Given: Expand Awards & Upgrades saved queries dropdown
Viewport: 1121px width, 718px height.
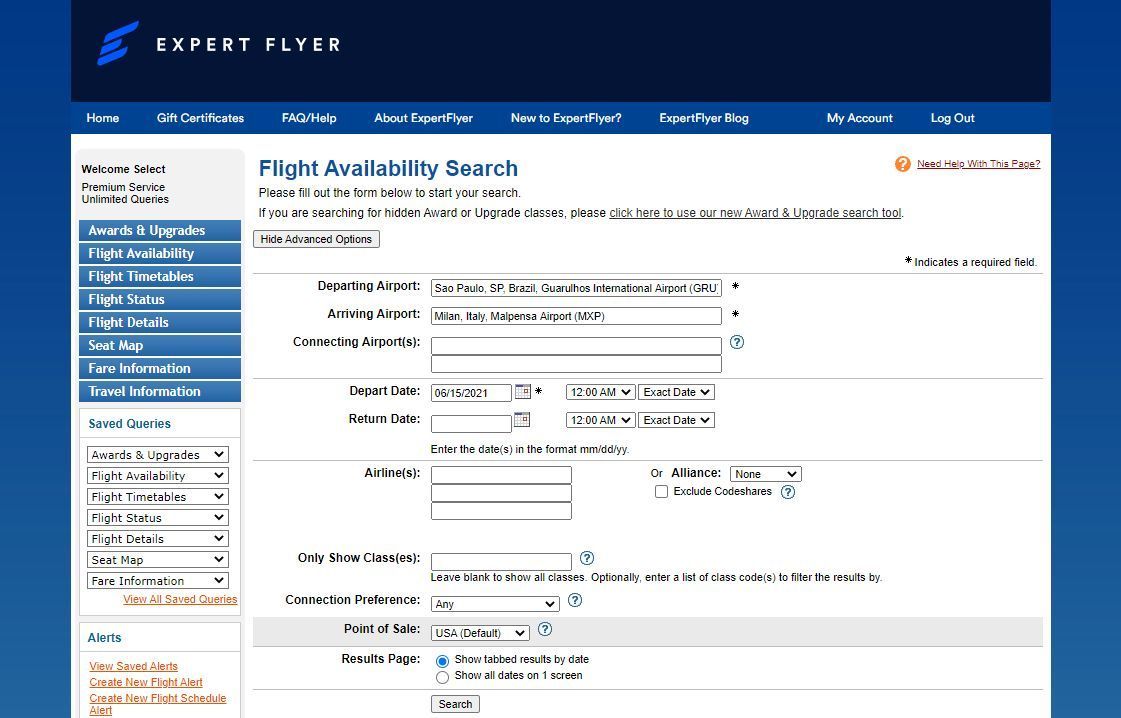Looking at the screenshot, I should coord(158,455).
